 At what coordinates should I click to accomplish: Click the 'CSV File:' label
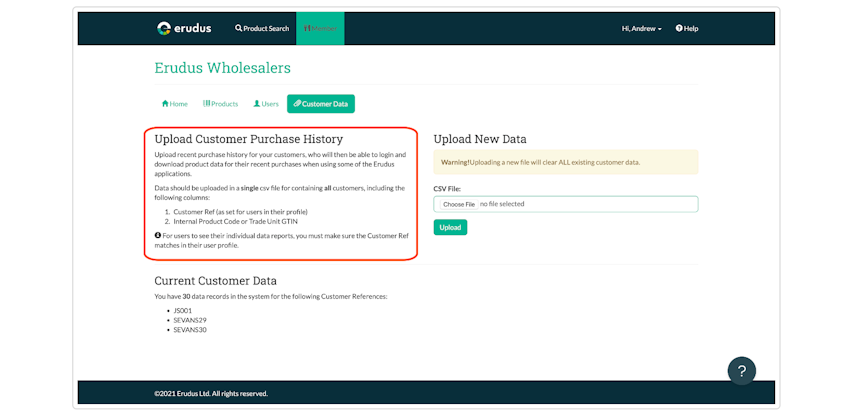click(447, 189)
